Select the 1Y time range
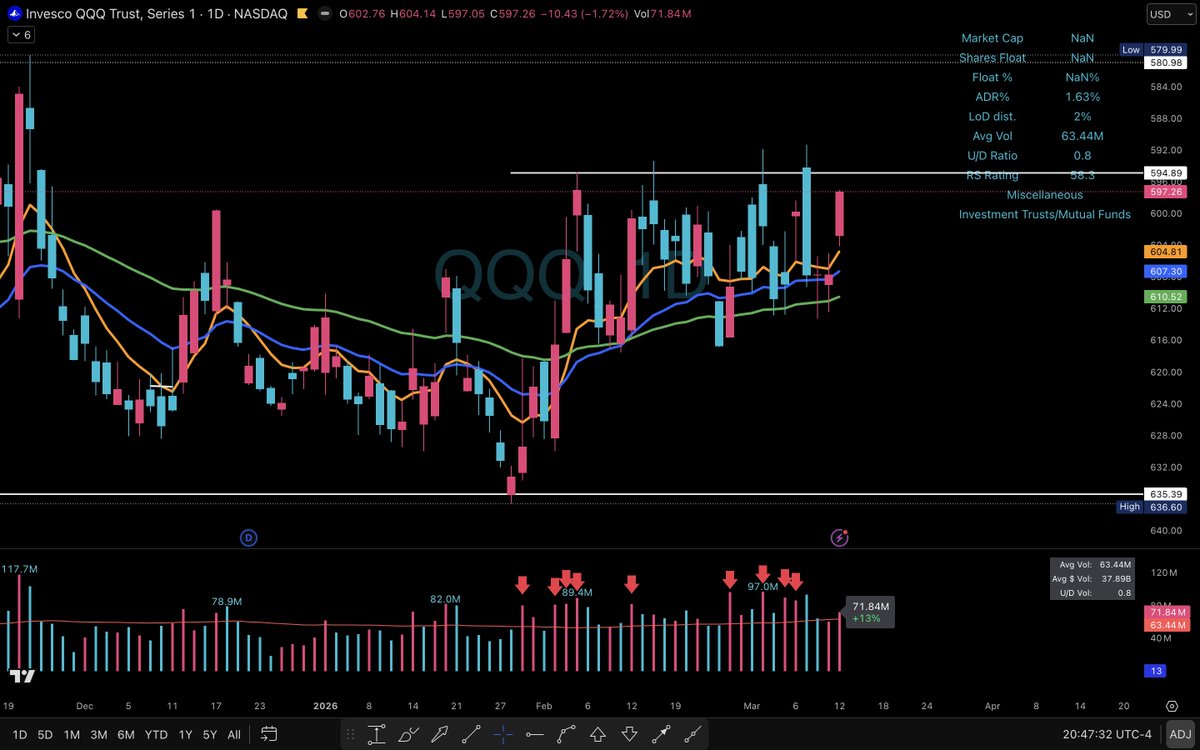Image resolution: width=1200 pixels, height=750 pixels. [185, 734]
